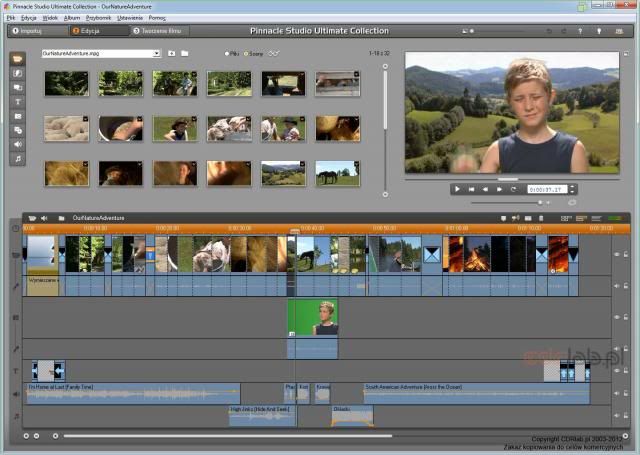Click the loop playback icon in player
The height and width of the screenshot is (455, 640).
click(x=513, y=188)
